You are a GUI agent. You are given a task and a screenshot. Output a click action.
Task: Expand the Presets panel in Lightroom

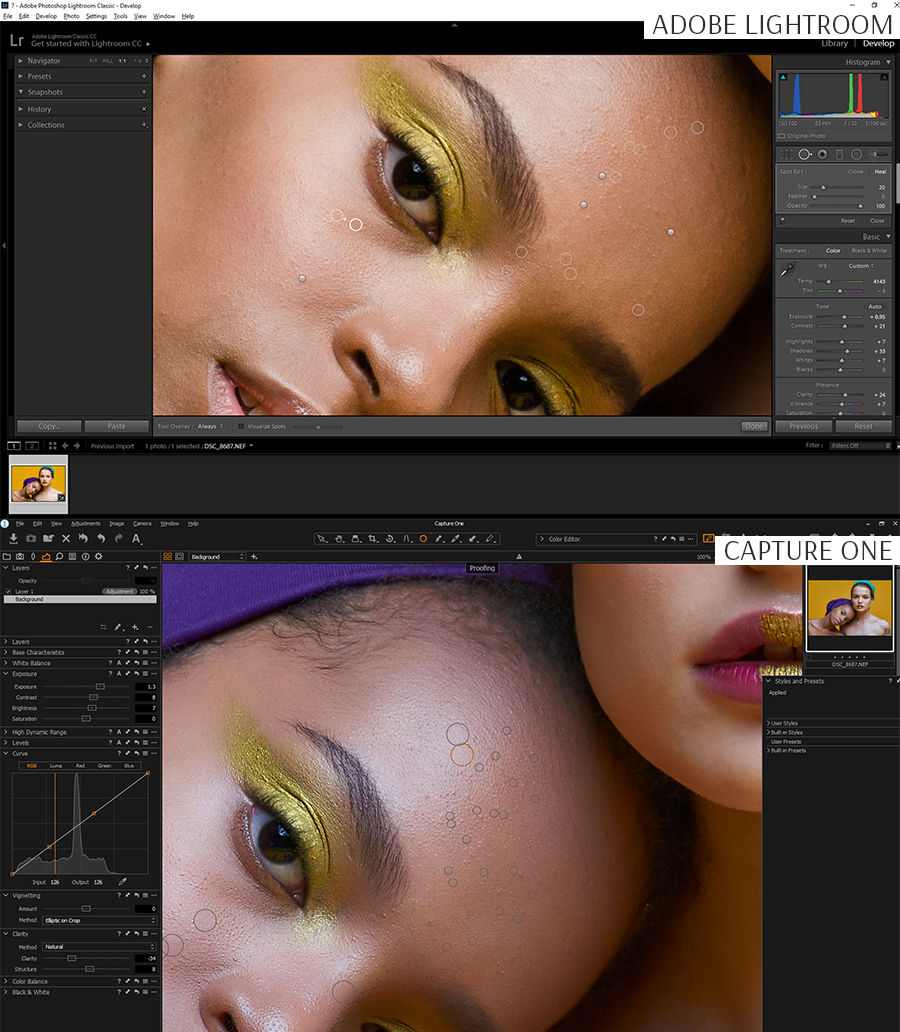coord(21,76)
